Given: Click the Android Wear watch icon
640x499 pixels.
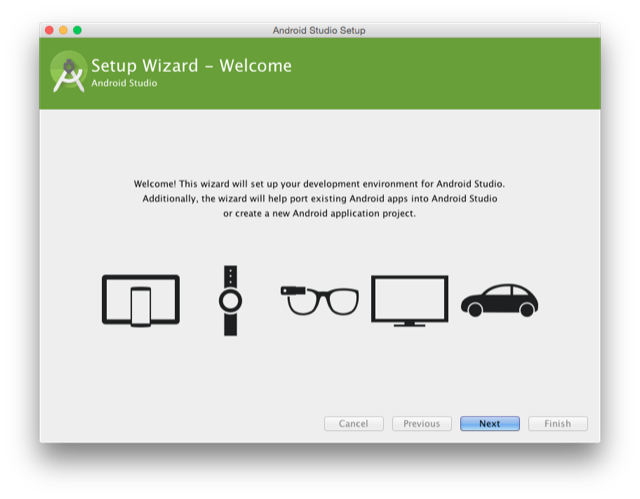Looking at the screenshot, I should (x=231, y=301).
